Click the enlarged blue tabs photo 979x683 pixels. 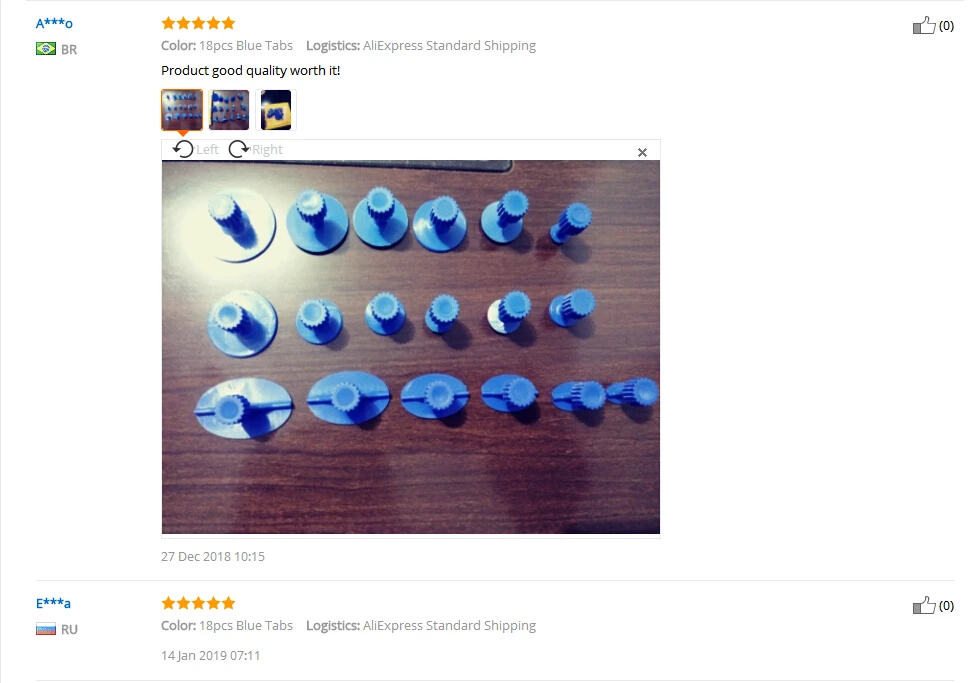[x=411, y=347]
